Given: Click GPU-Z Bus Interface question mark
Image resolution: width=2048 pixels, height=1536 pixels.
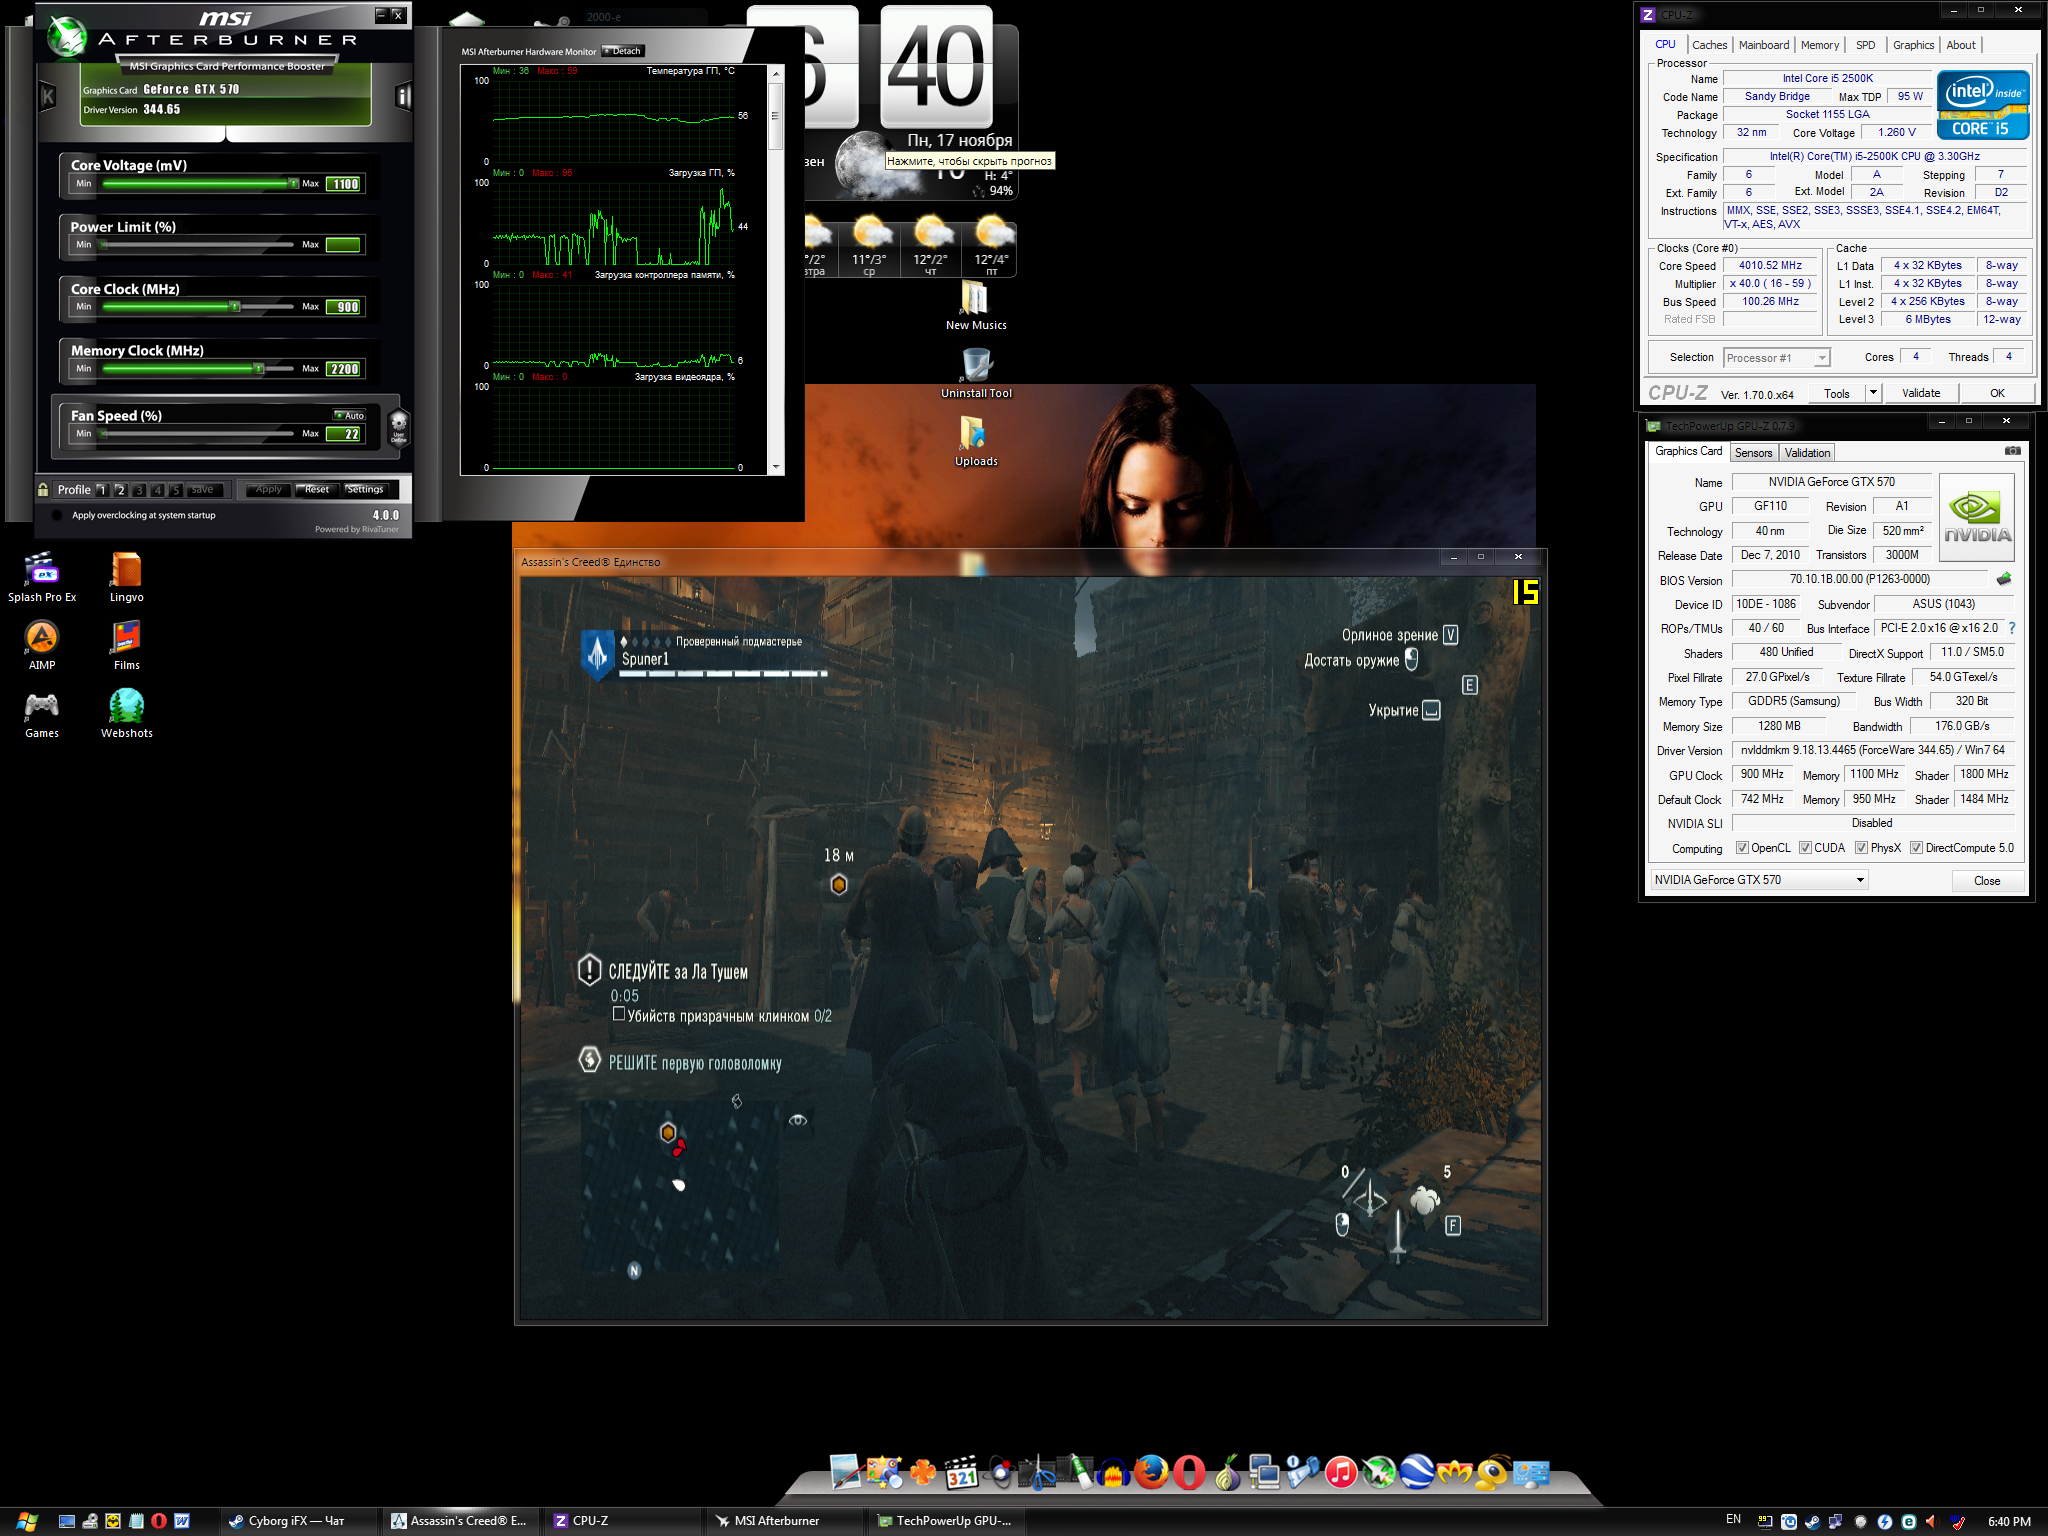Looking at the screenshot, I should [2012, 628].
